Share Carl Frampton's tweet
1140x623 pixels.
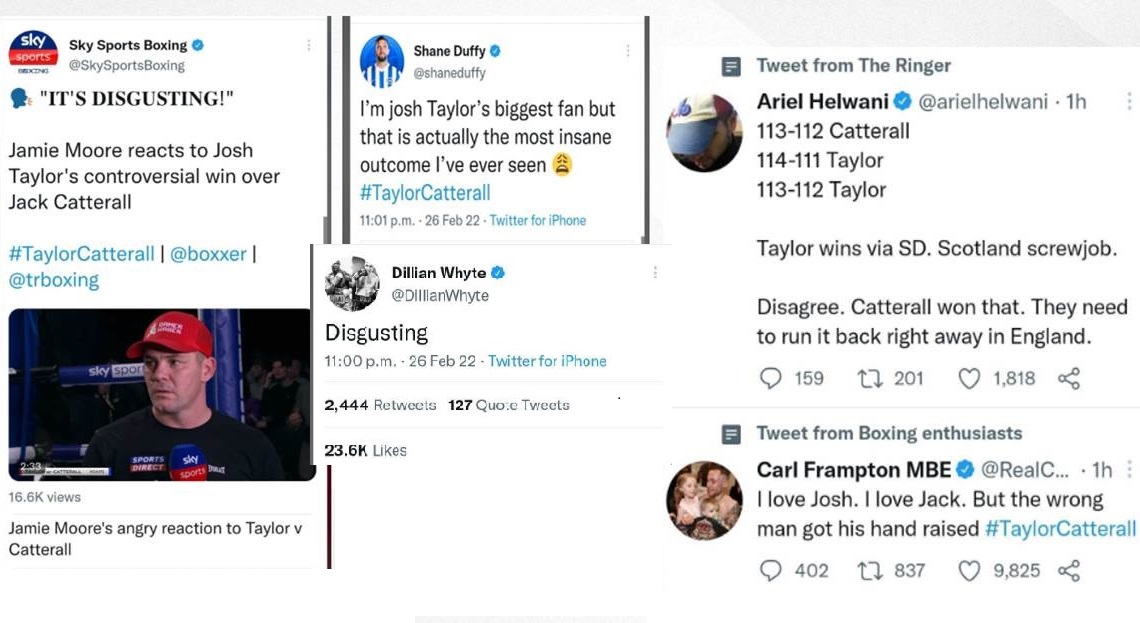1069,570
